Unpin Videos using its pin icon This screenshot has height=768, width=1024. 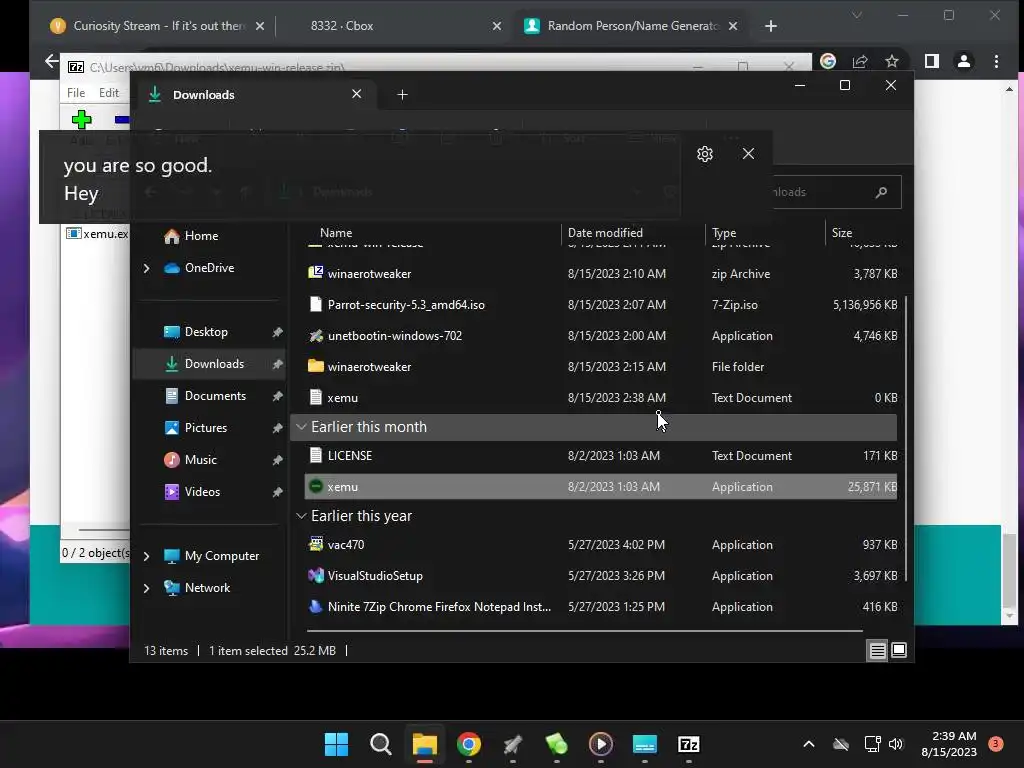[x=278, y=492]
